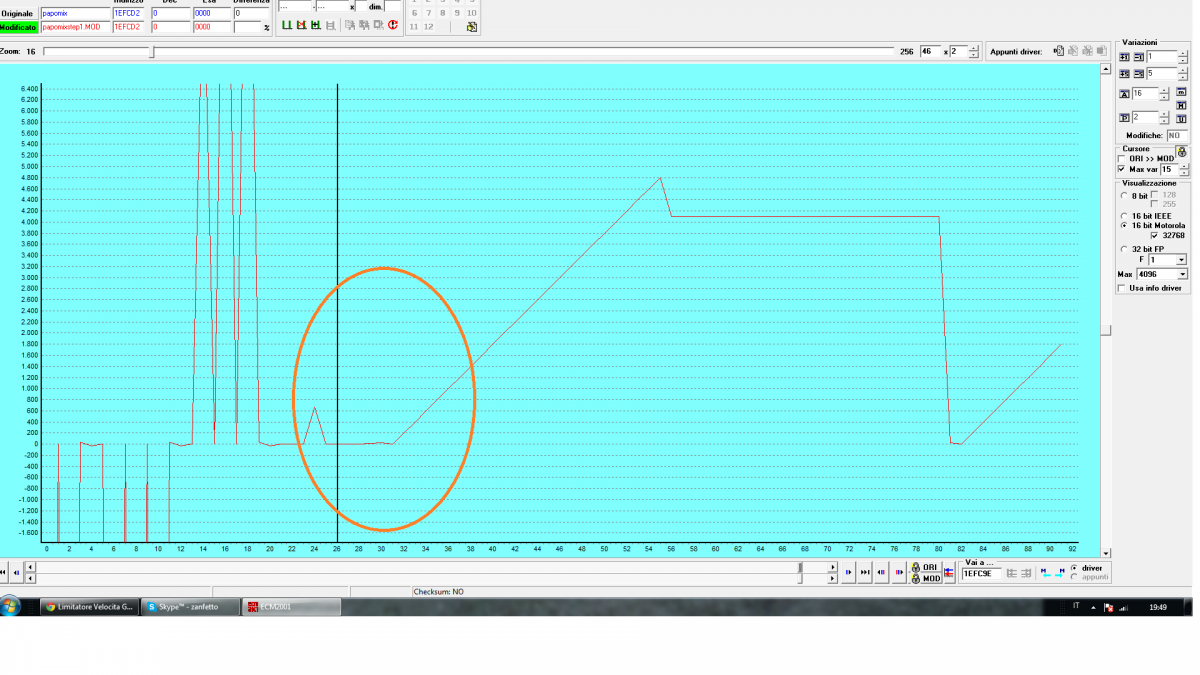Switch to ECM2001 taskbar item

pyautogui.click(x=292, y=606)
